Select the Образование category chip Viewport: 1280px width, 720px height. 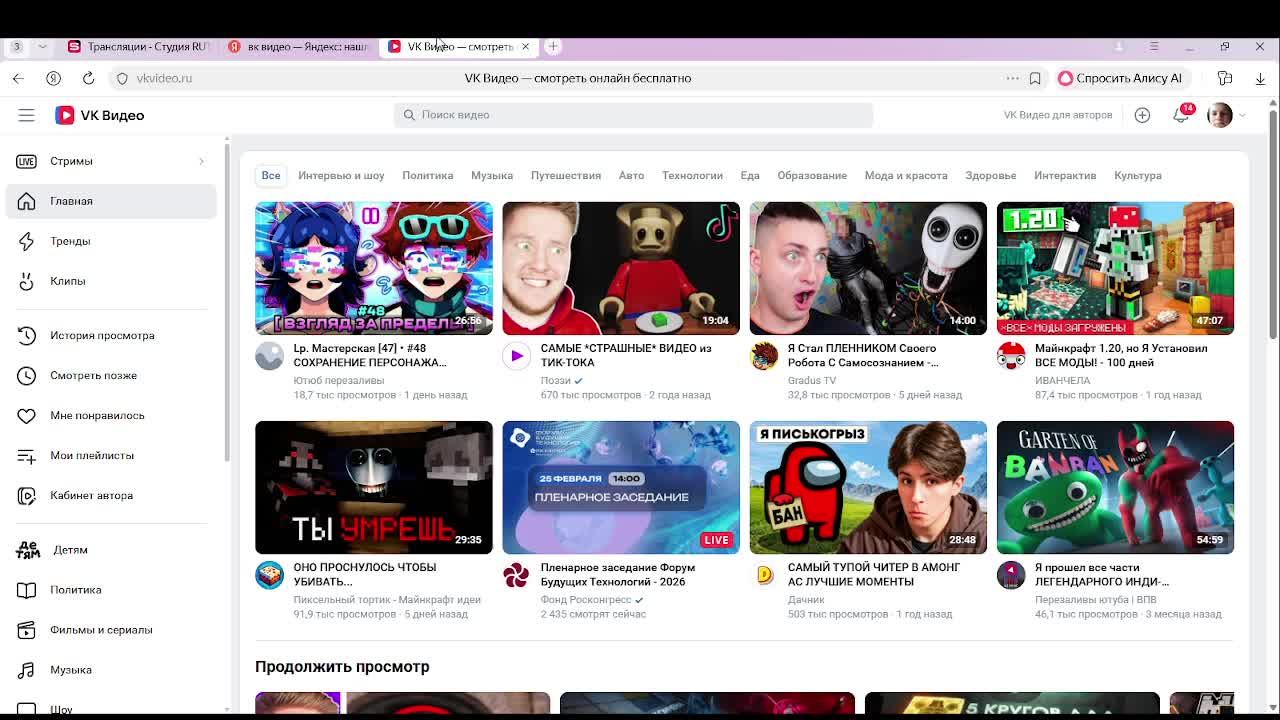(x=812, y=175)
